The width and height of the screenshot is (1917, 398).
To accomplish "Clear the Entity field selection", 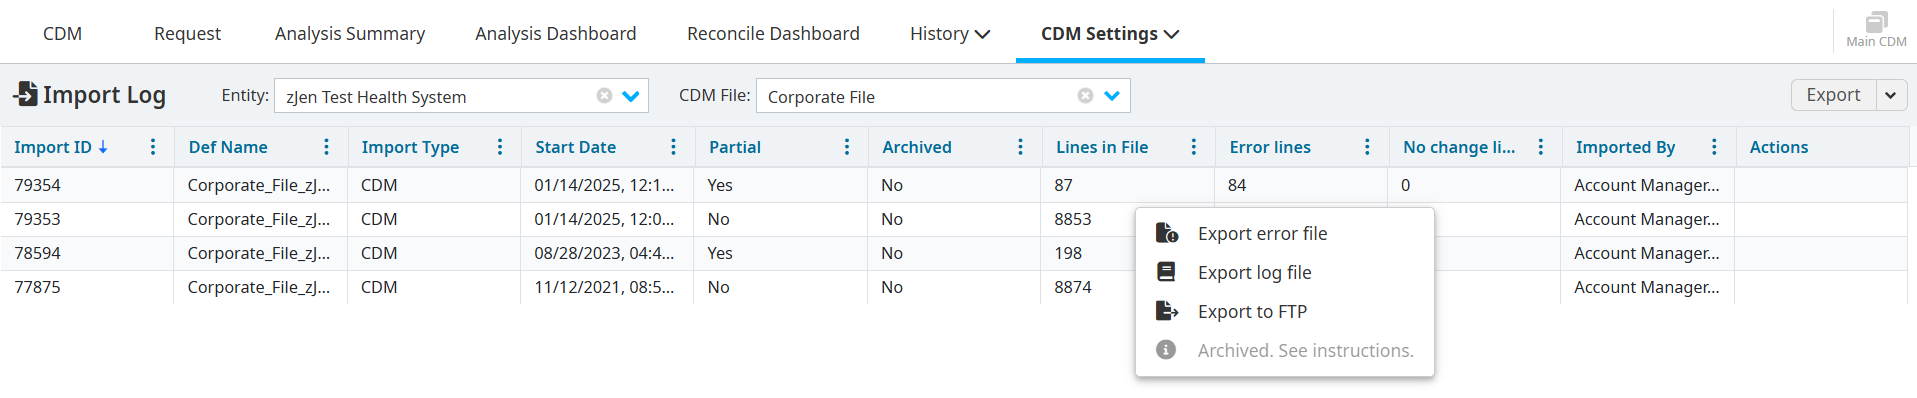I will coord(604,96).
